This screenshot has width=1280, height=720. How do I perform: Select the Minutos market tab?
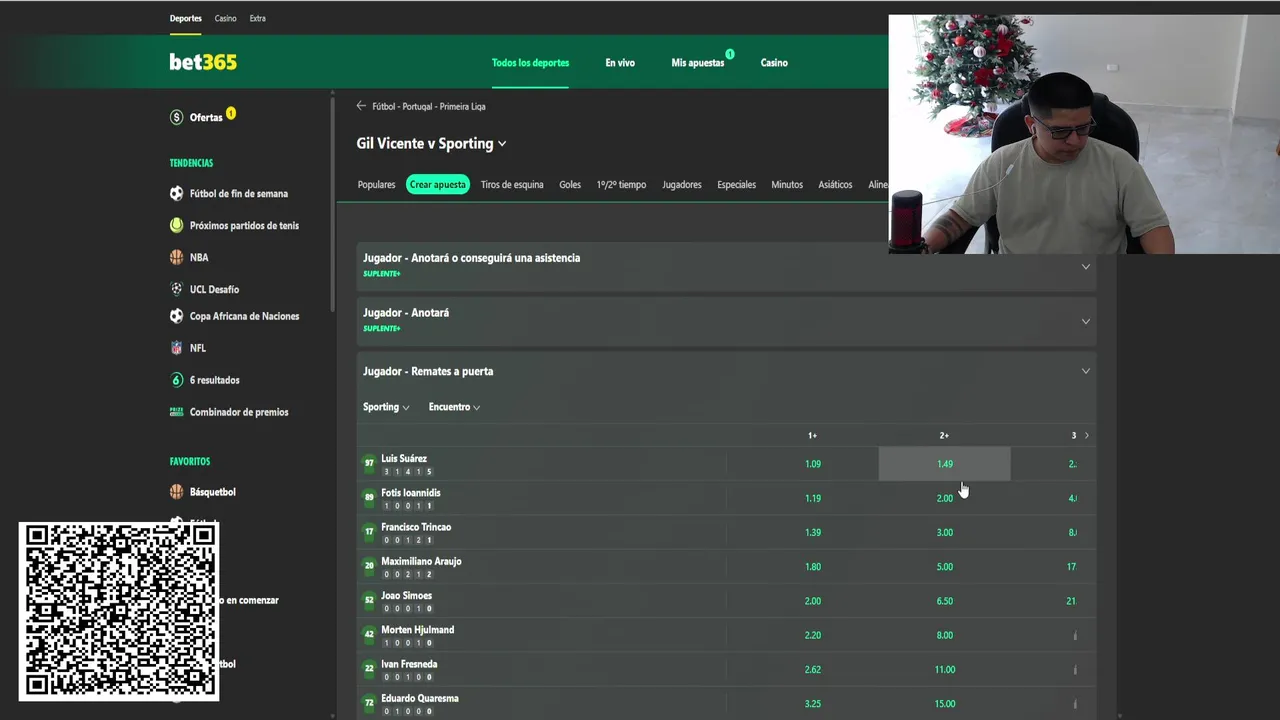pos(787,185)
